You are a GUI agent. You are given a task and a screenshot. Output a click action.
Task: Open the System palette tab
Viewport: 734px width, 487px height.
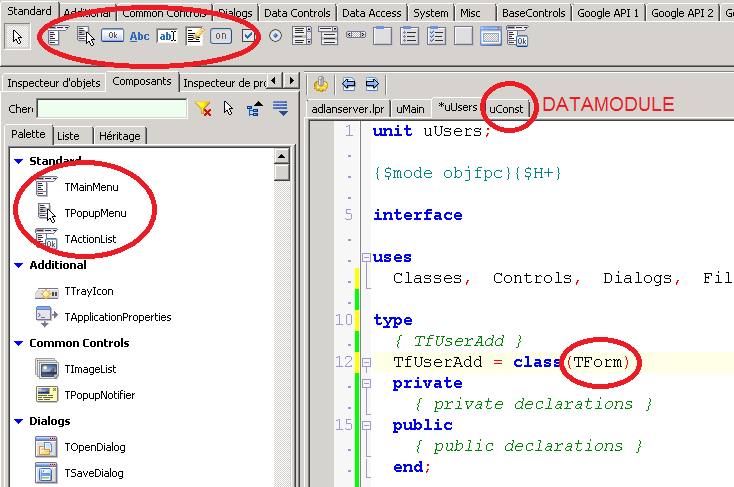pyautogui.click(x=431, y=13)
